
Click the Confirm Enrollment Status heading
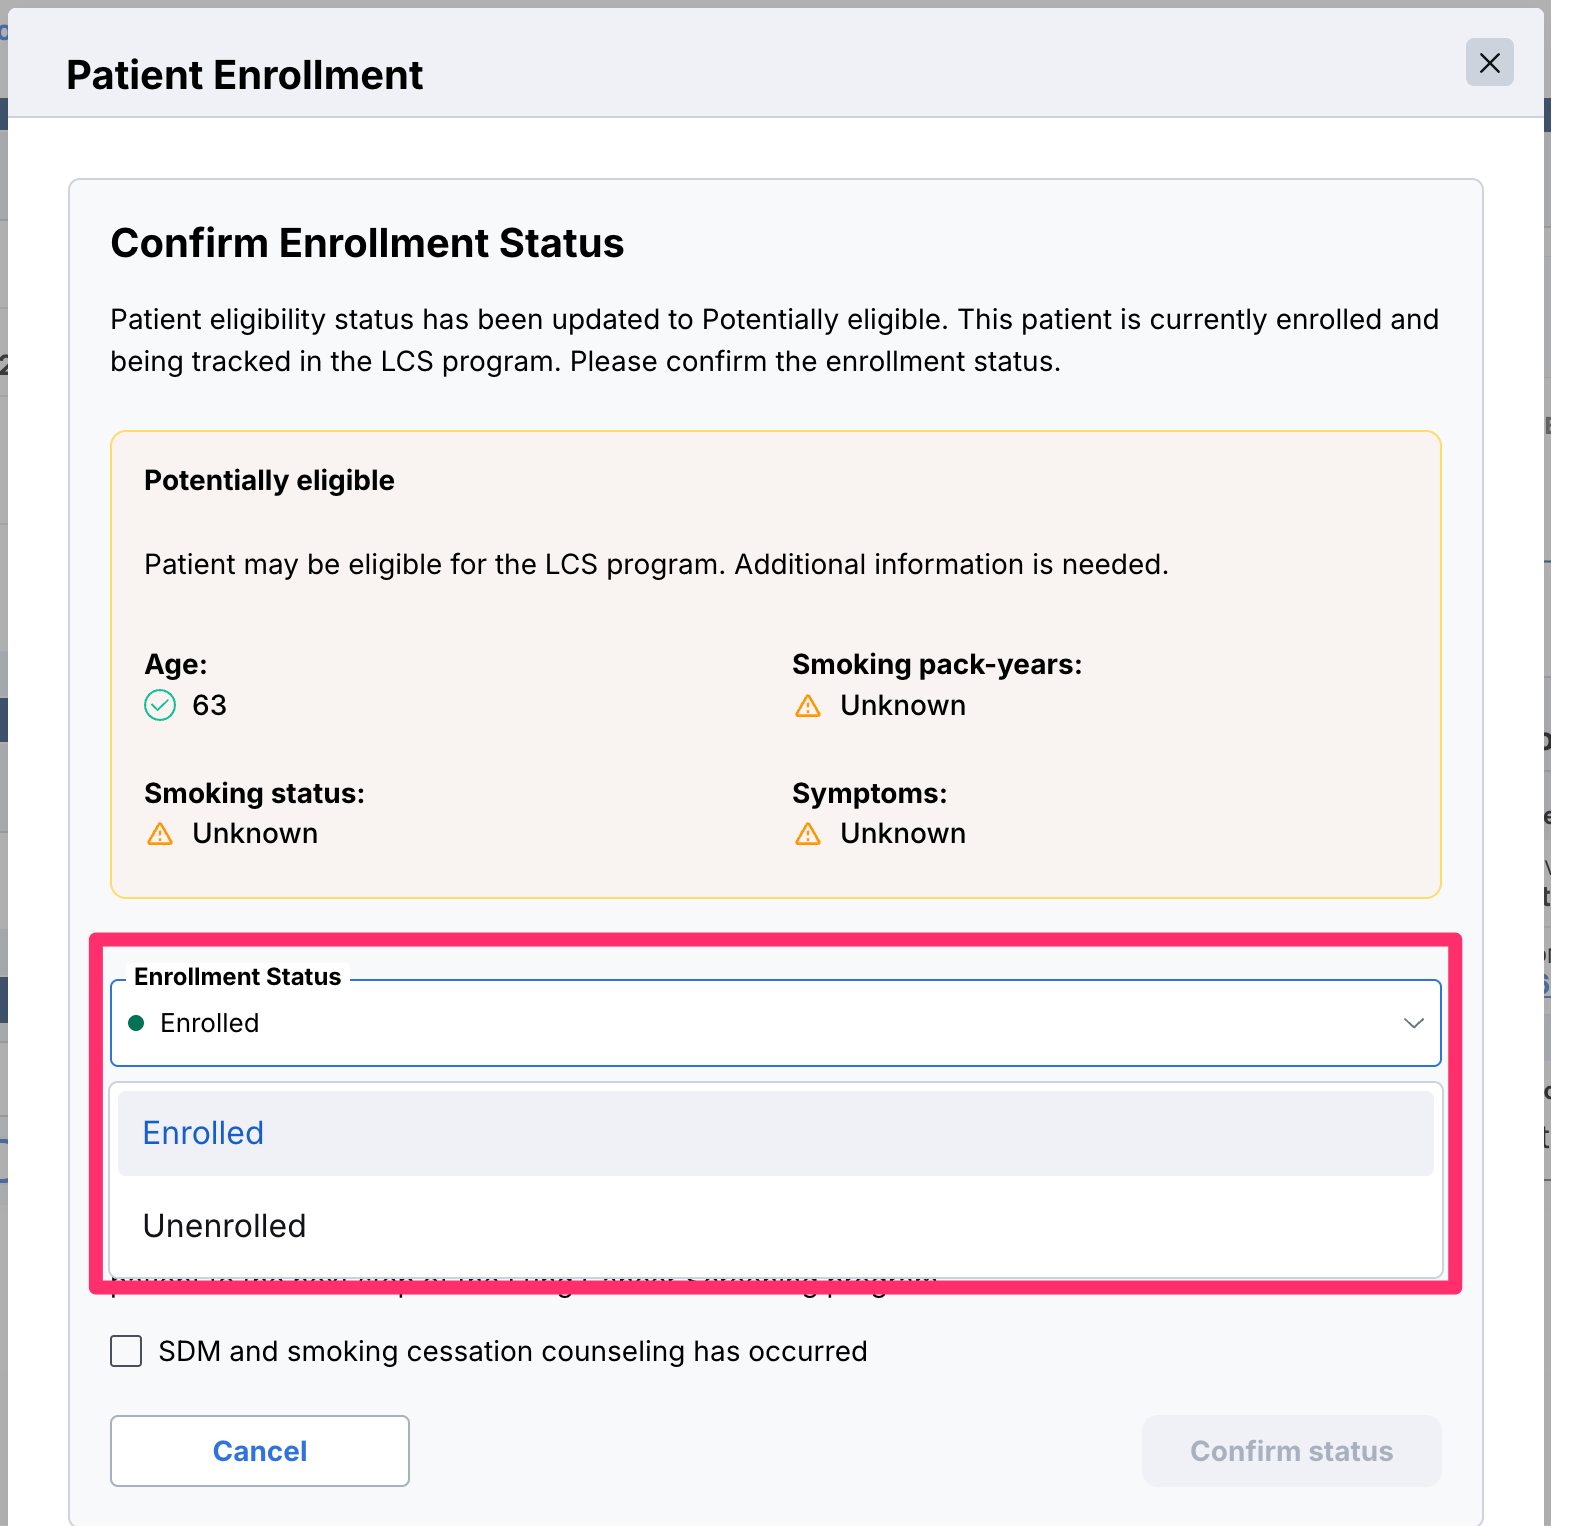[x=367, y=243]
